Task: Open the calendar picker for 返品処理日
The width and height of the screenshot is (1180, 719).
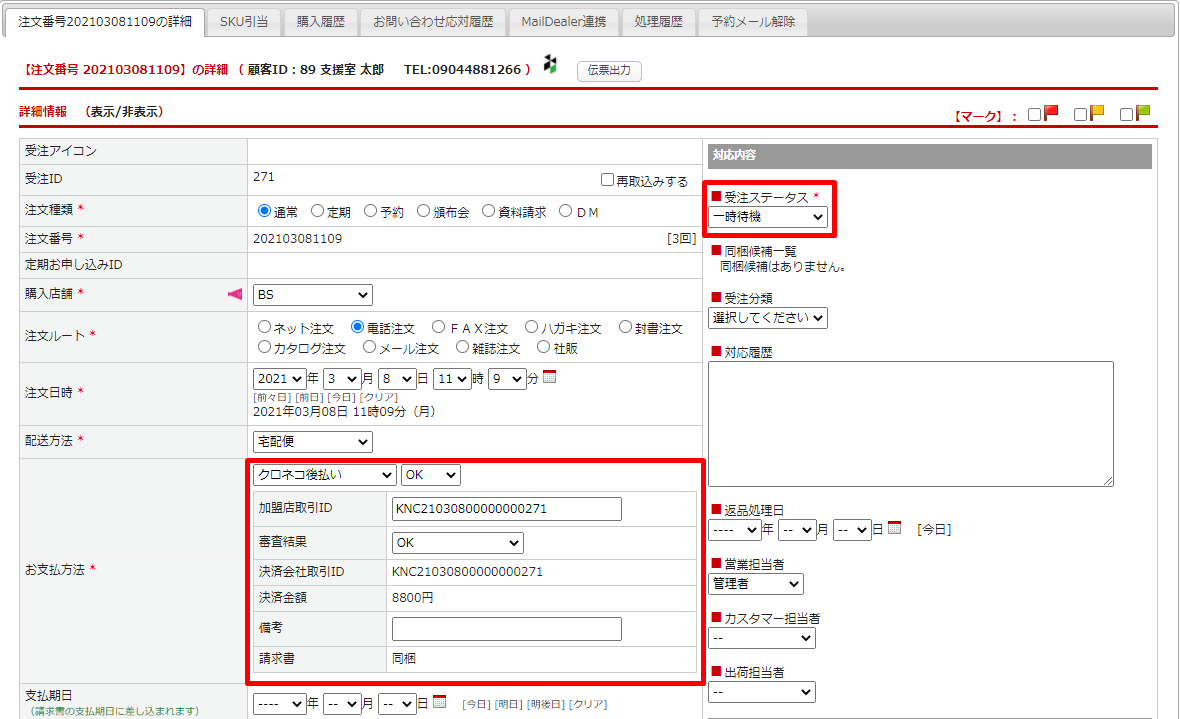Action: pyautogui.click(x=894, y=528)
